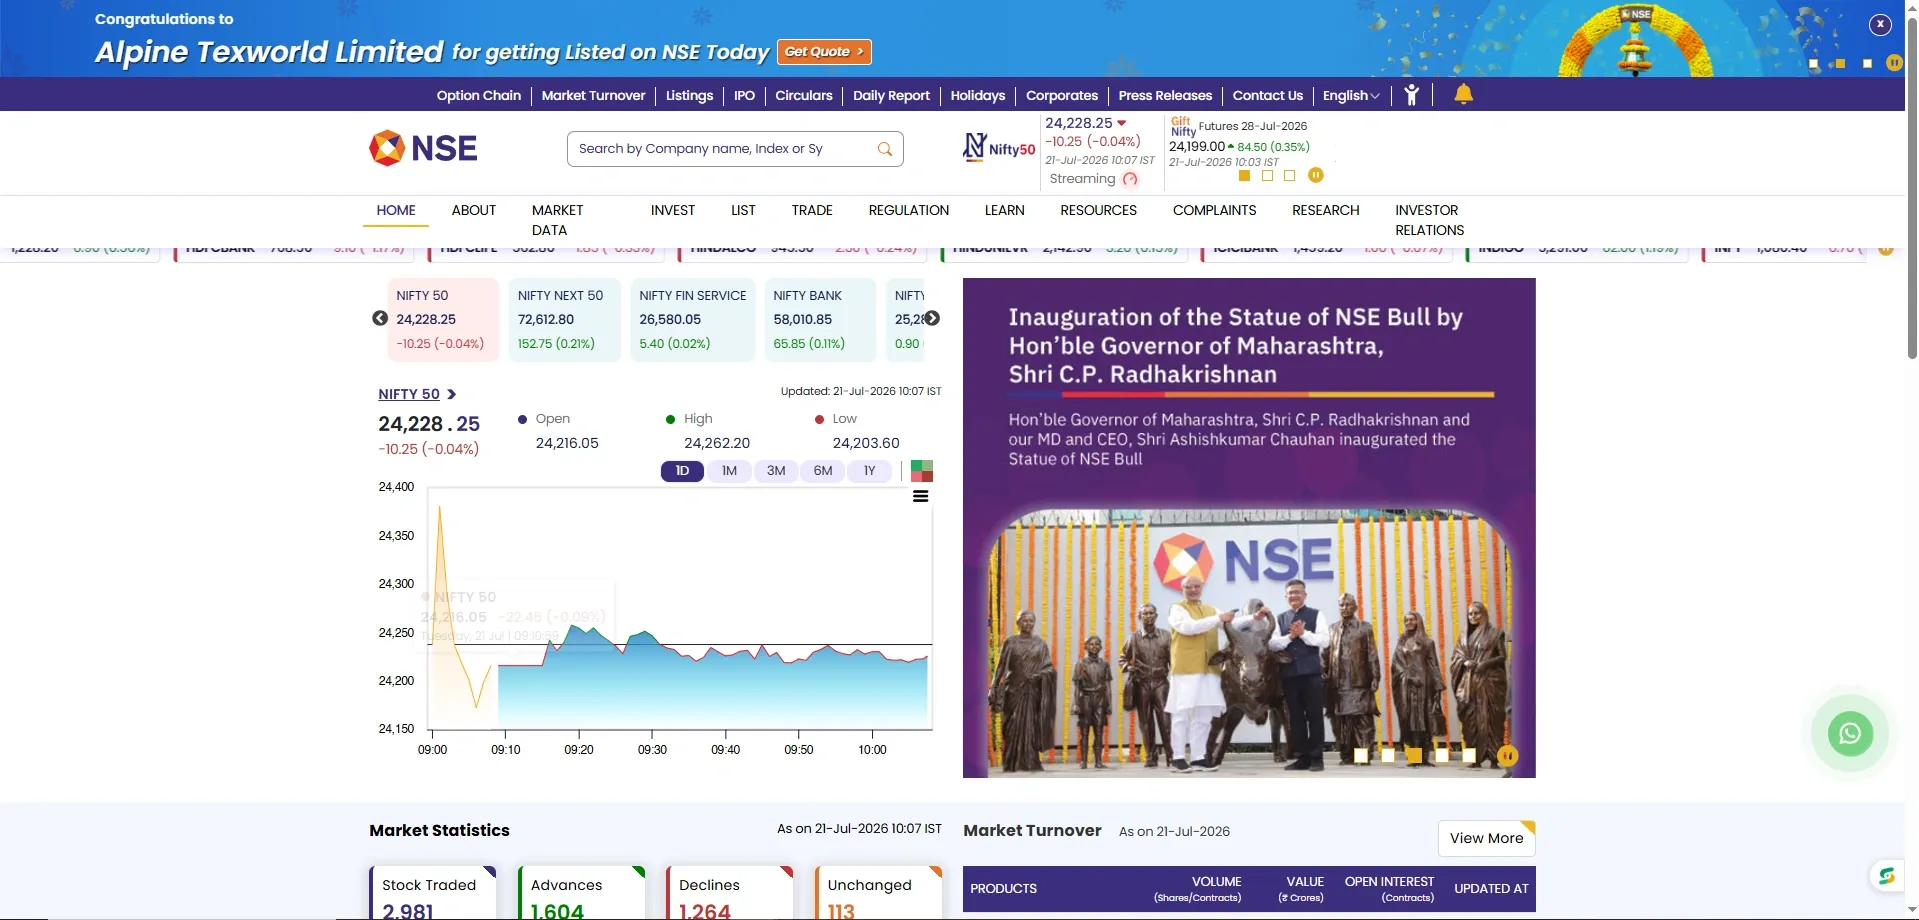Switch chart to 6M range
Screen dimensions: 1919x920
(x=823, y=471)
